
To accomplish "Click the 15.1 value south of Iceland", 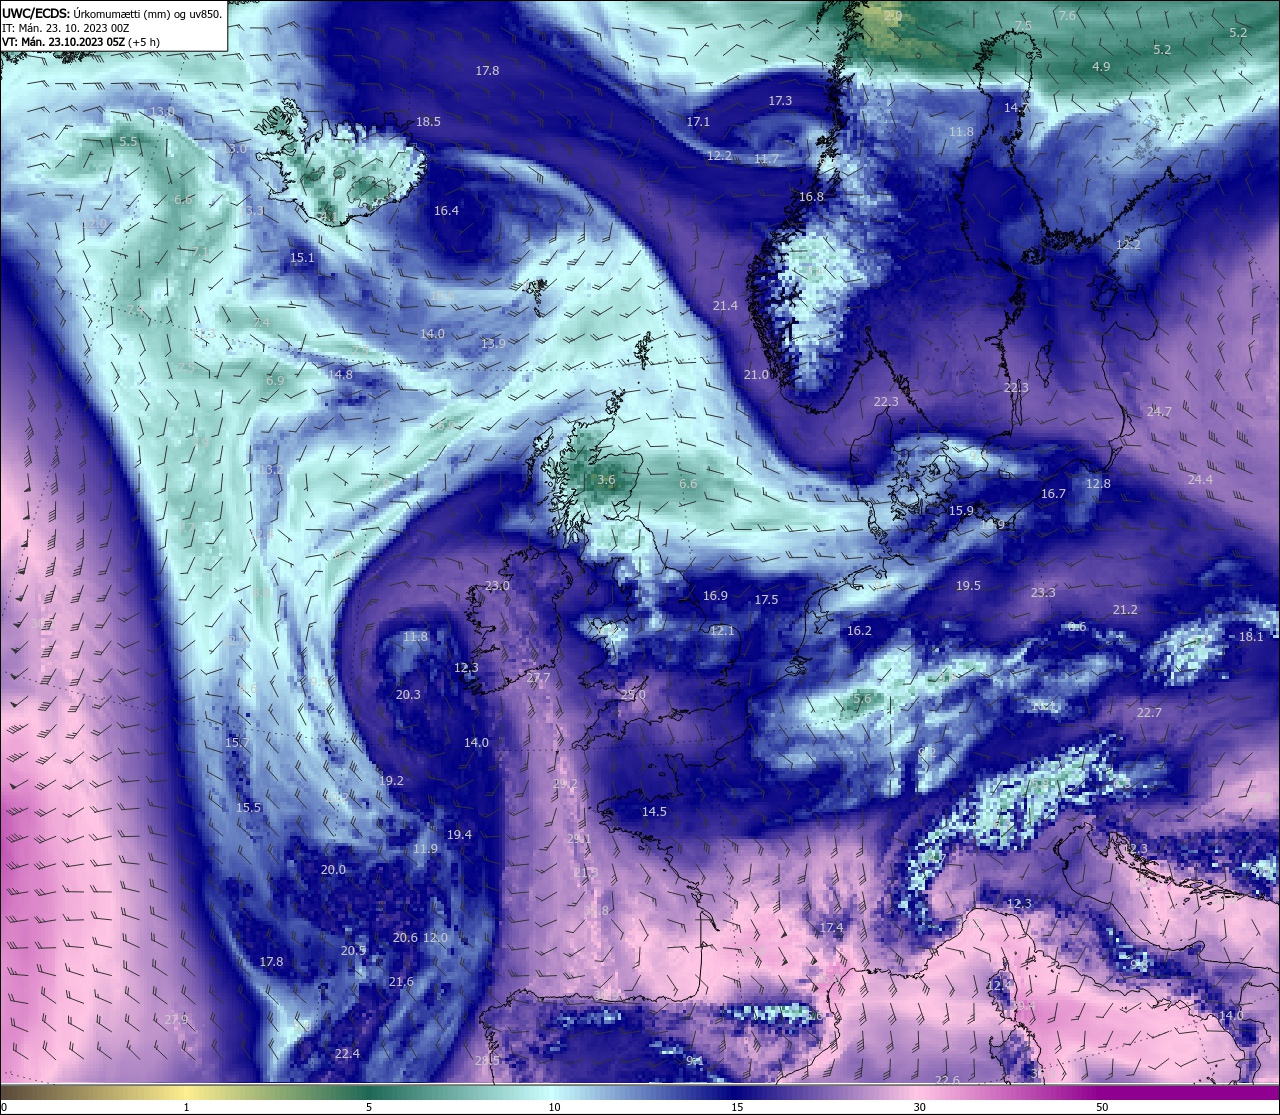I will click(x=302, y=257).
